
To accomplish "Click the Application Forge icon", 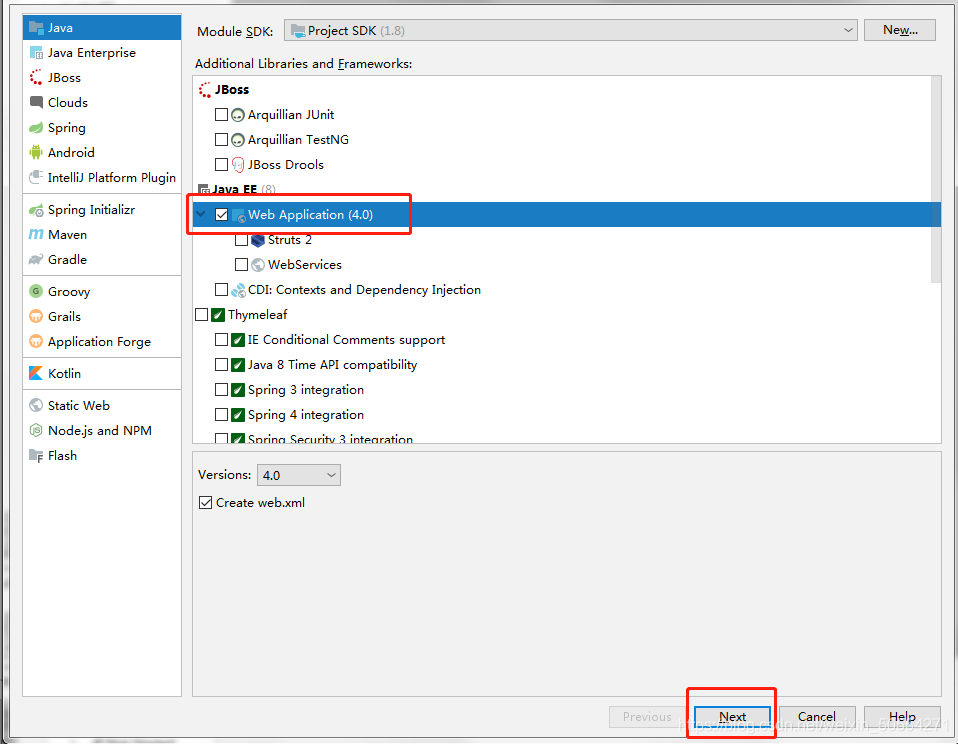I will [36, 341].
